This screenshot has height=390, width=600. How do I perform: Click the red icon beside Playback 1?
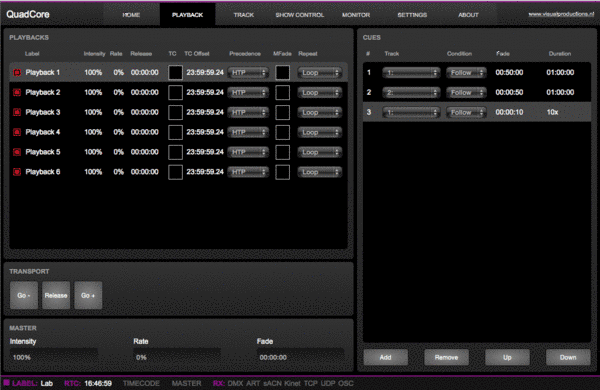(x=17, y=72)
